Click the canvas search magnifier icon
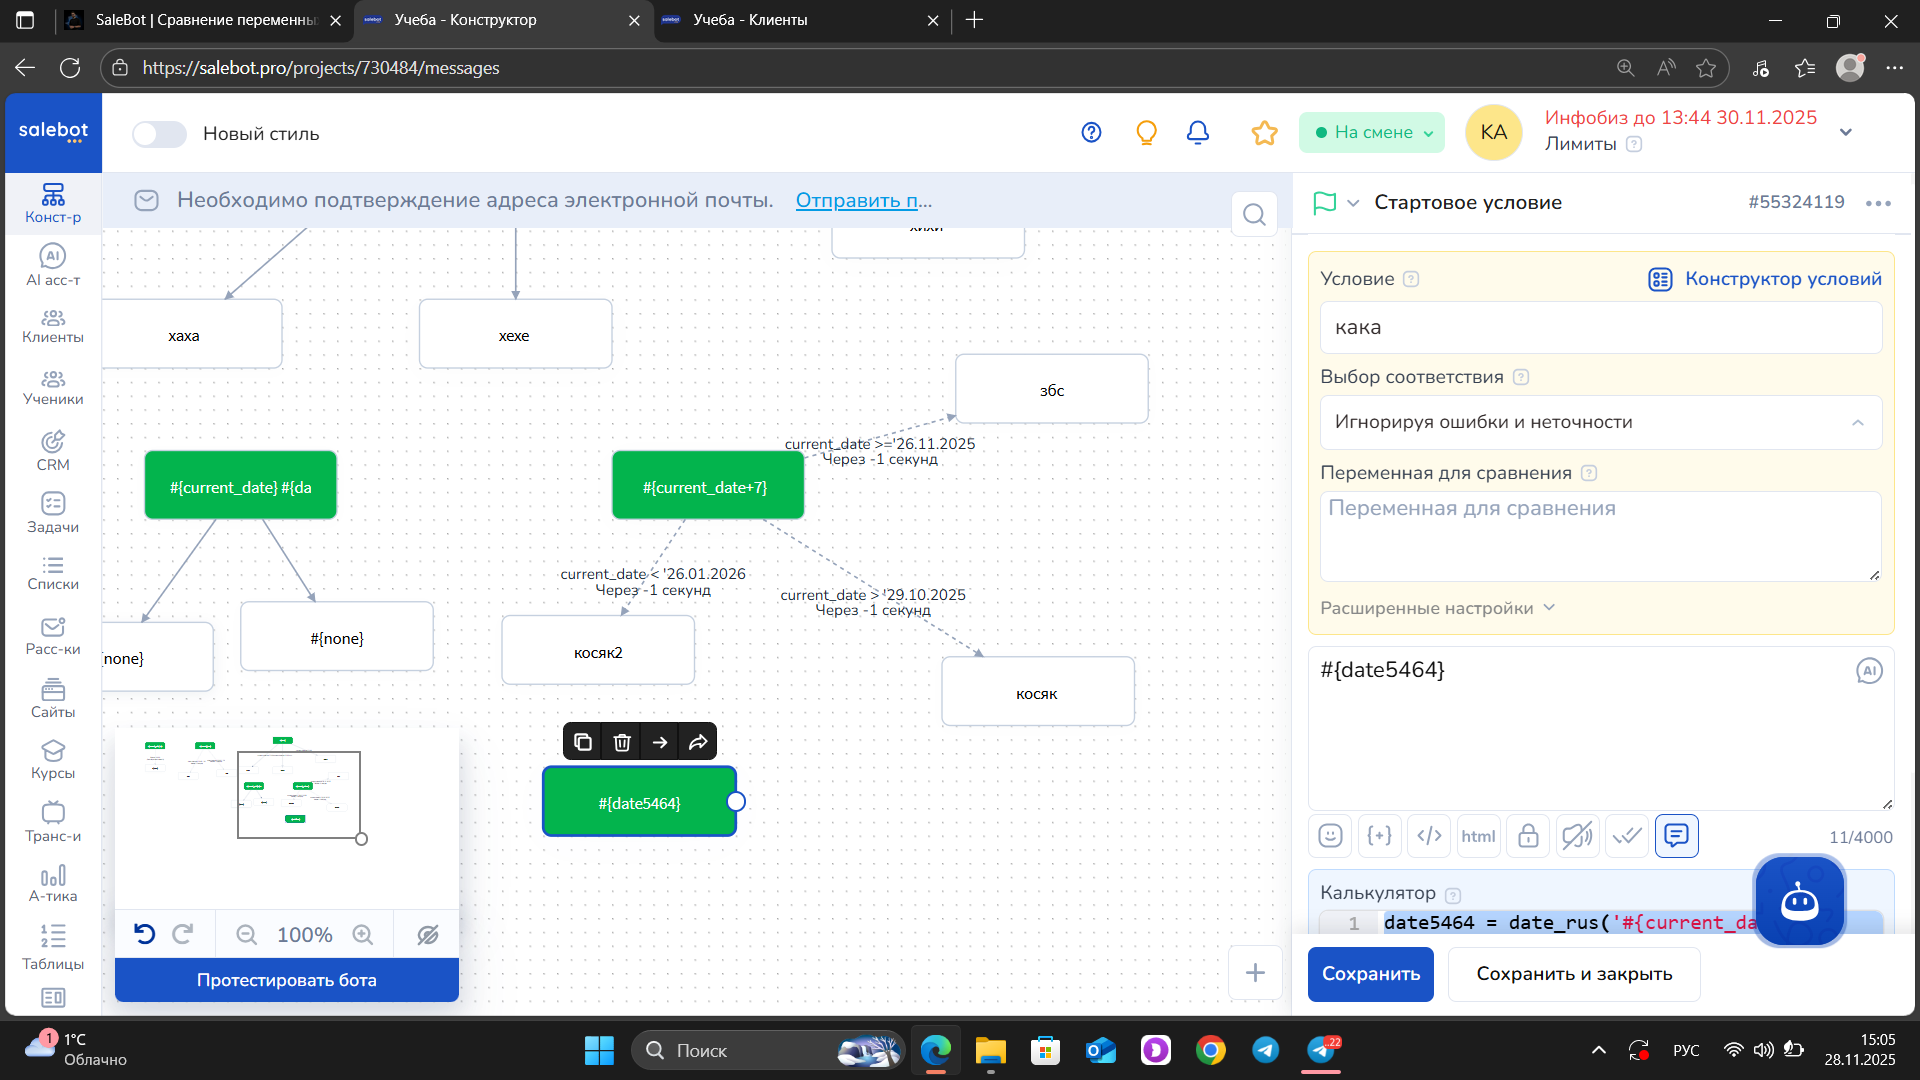The width and height of the screenshot is (1920, 1080). tap(1254, 214)
